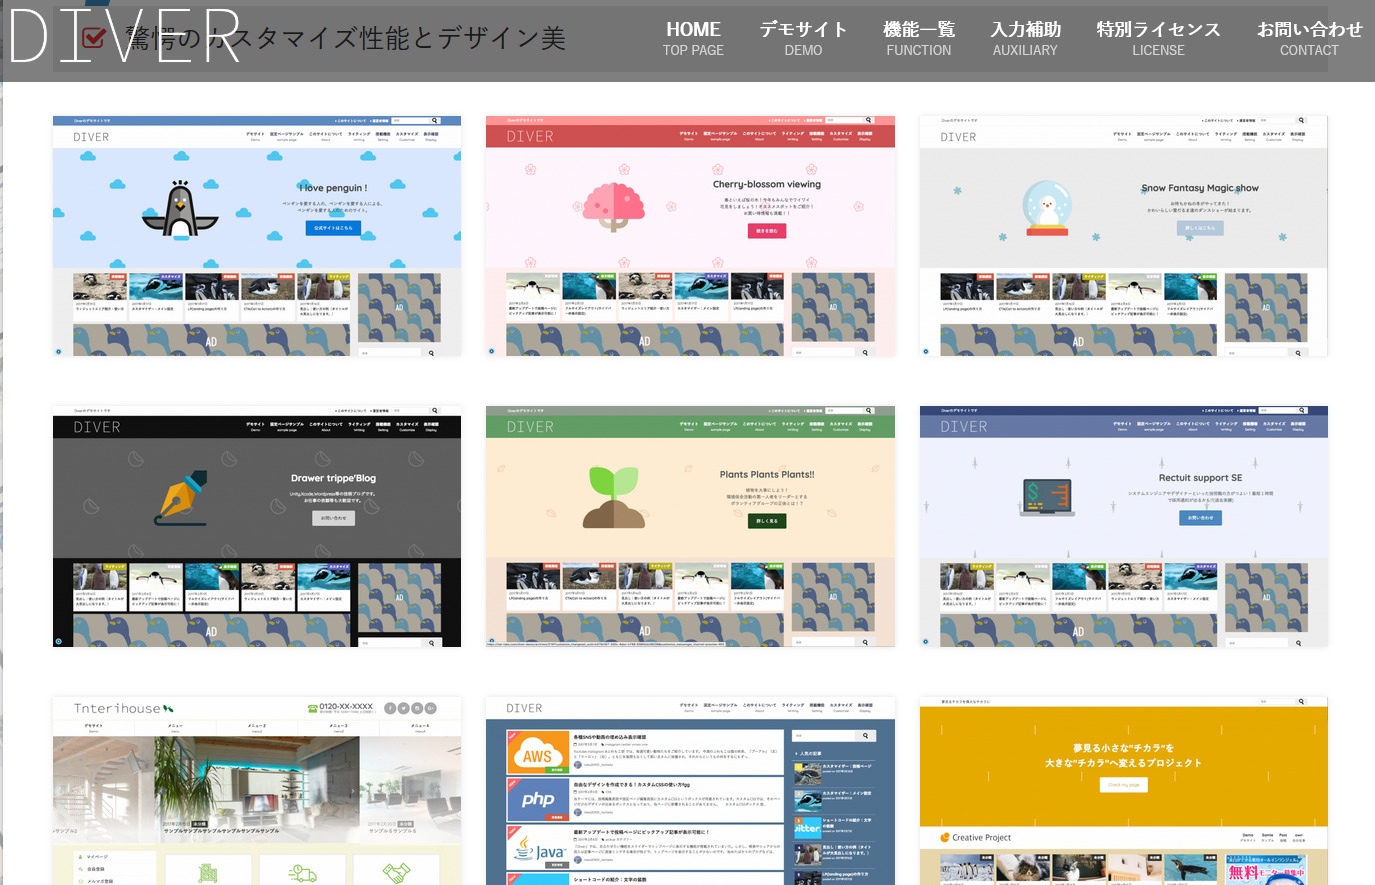Click the Check my page button in the yellow demo
This screenshot has width=1375, height=885.
(1124, 784)
